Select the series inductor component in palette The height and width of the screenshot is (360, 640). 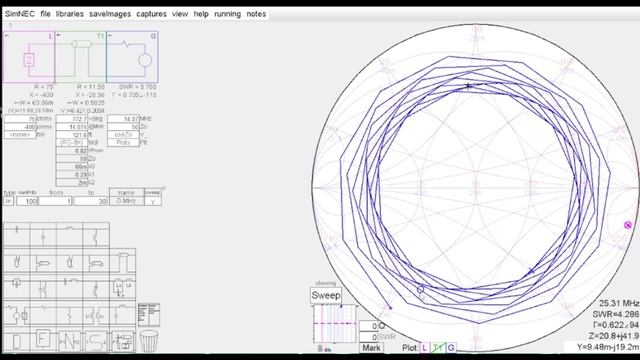[69, 235]
